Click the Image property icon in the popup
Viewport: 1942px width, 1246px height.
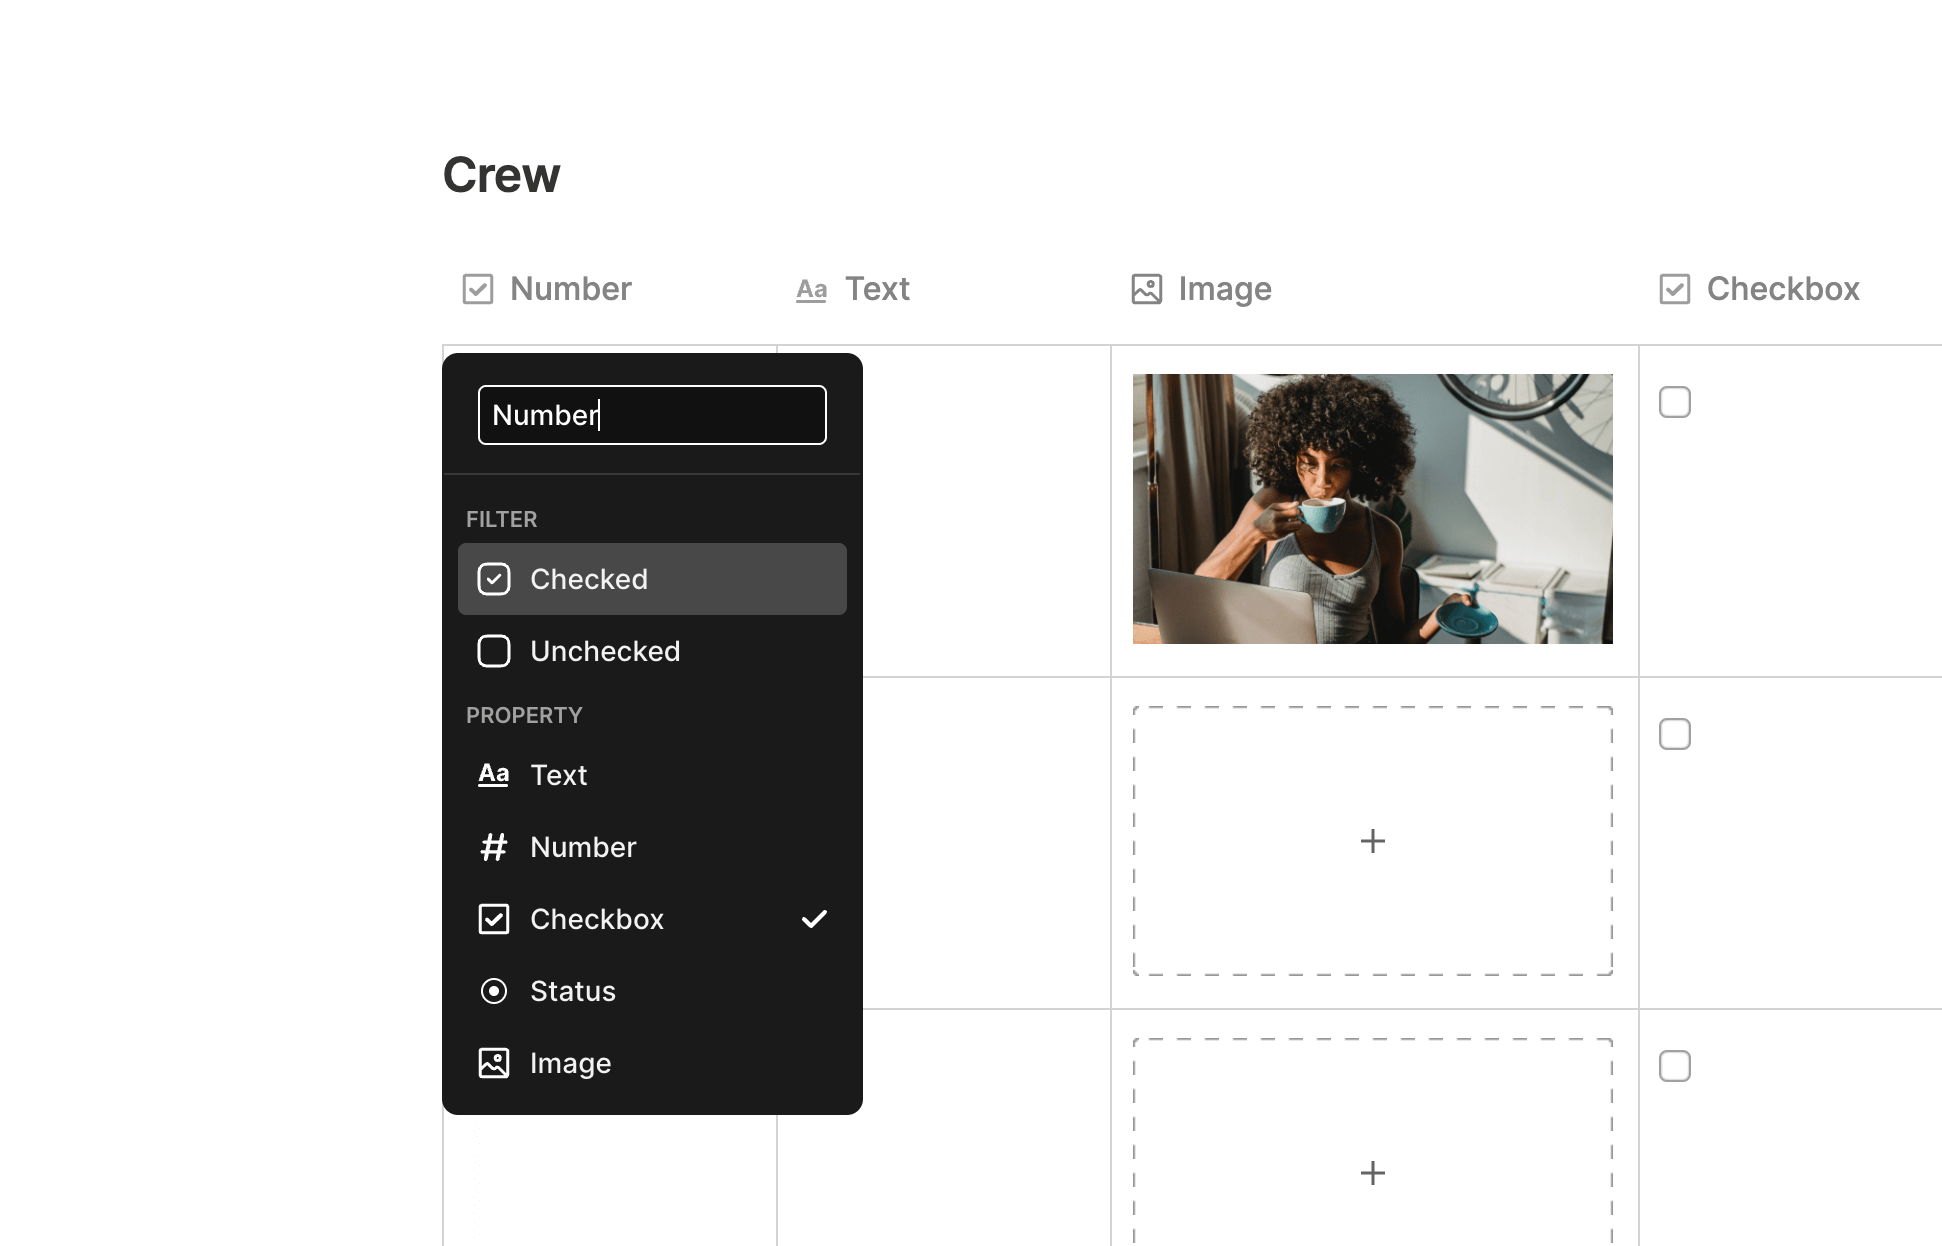(494, 1063)
